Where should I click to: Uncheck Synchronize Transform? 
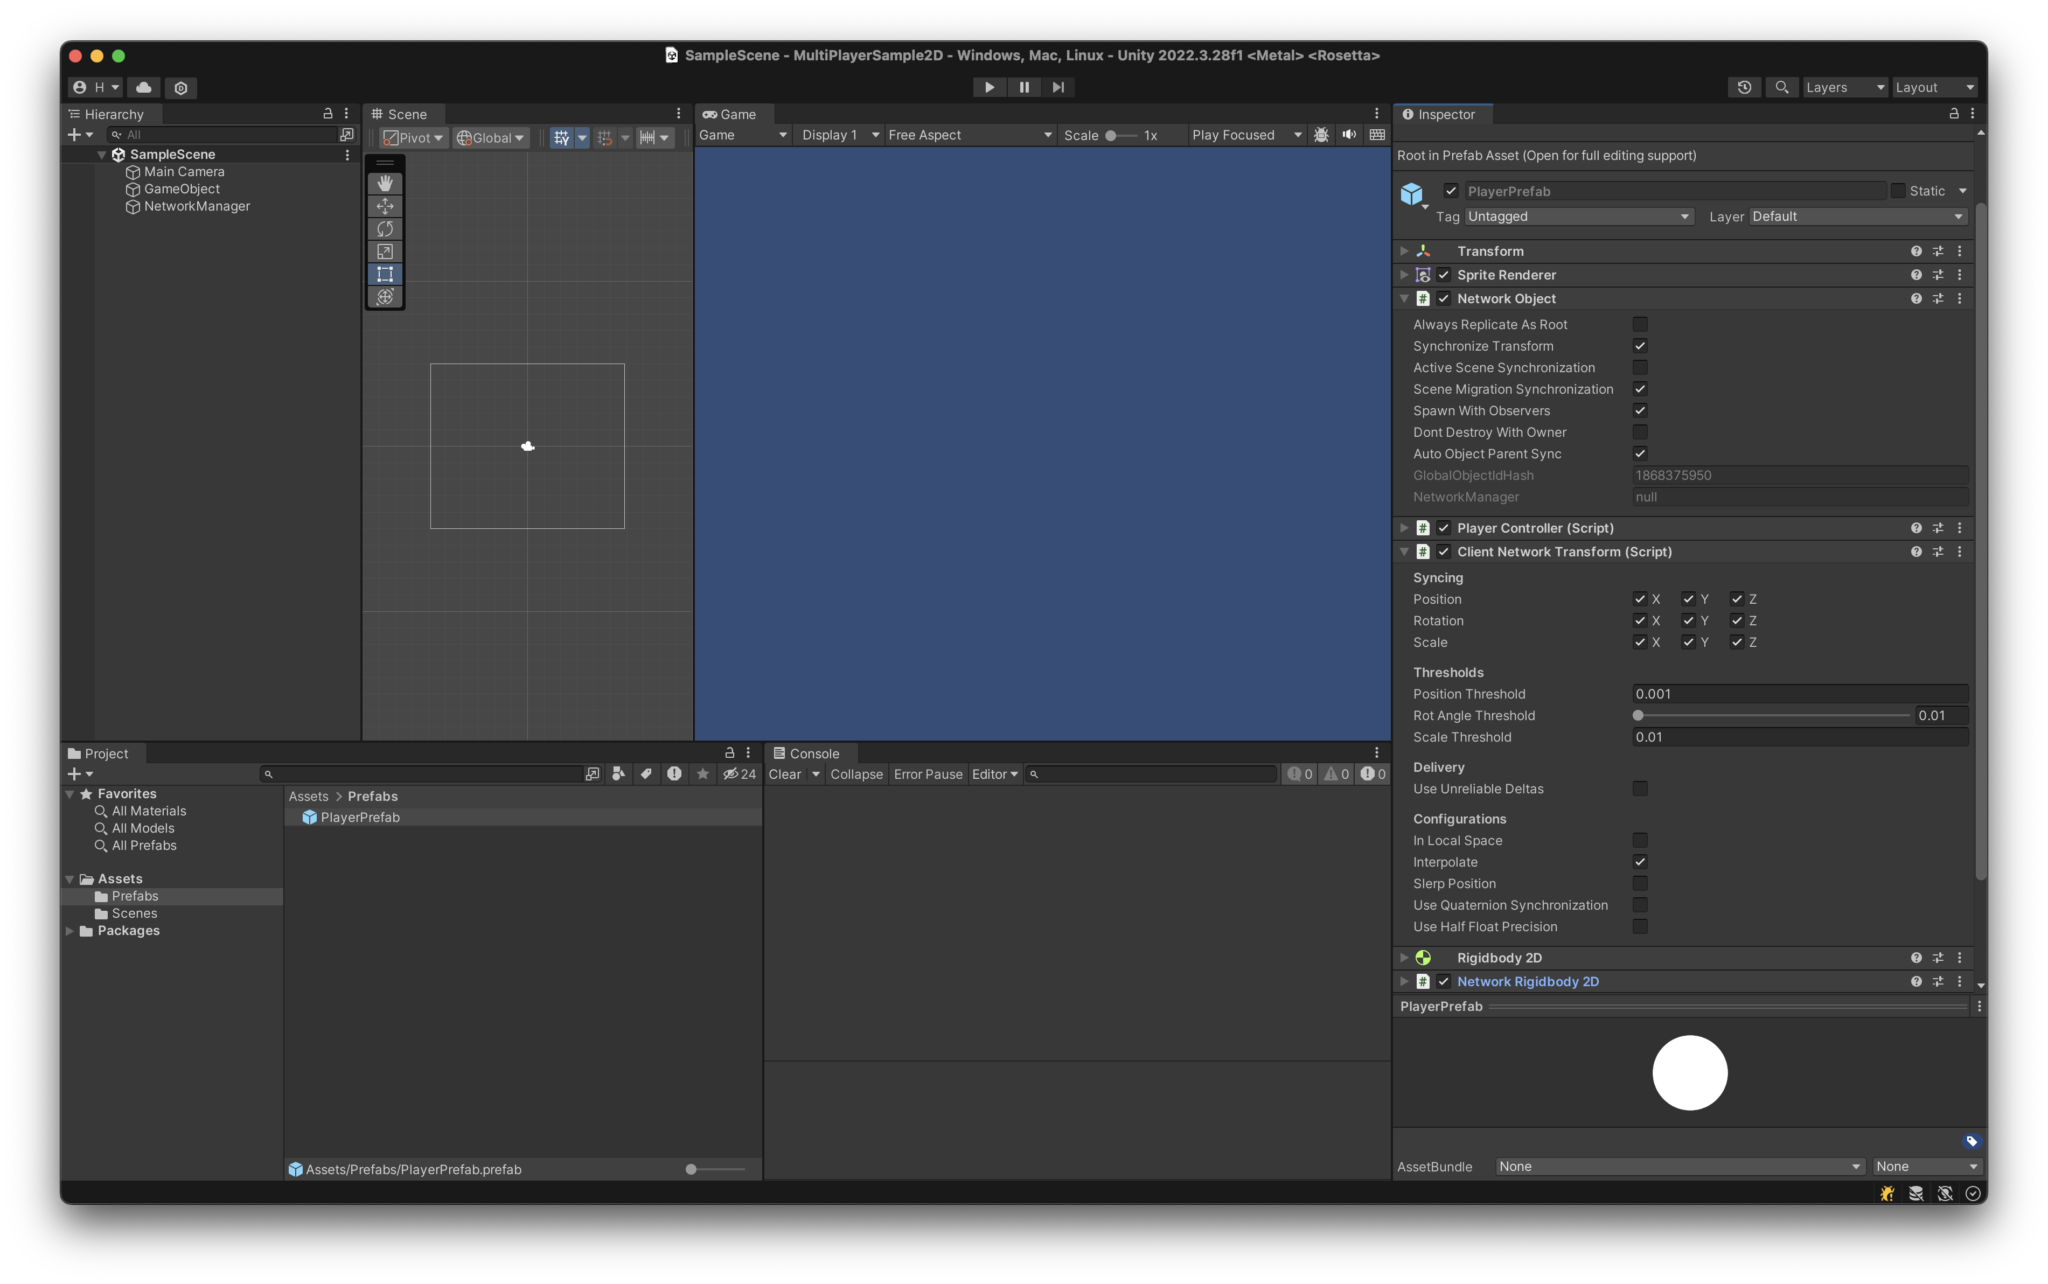[x=1640, y=346]
